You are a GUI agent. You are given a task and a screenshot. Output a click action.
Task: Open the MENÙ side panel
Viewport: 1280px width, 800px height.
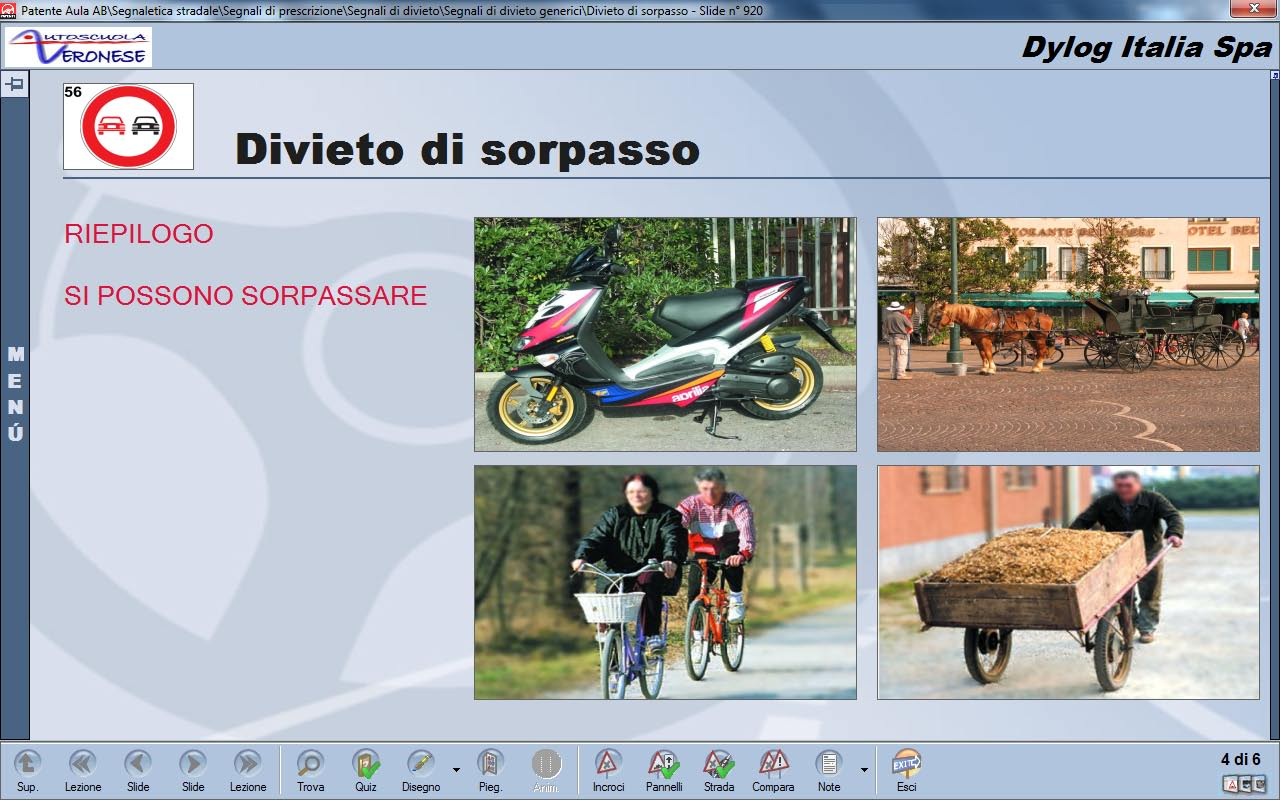point(15,394)
